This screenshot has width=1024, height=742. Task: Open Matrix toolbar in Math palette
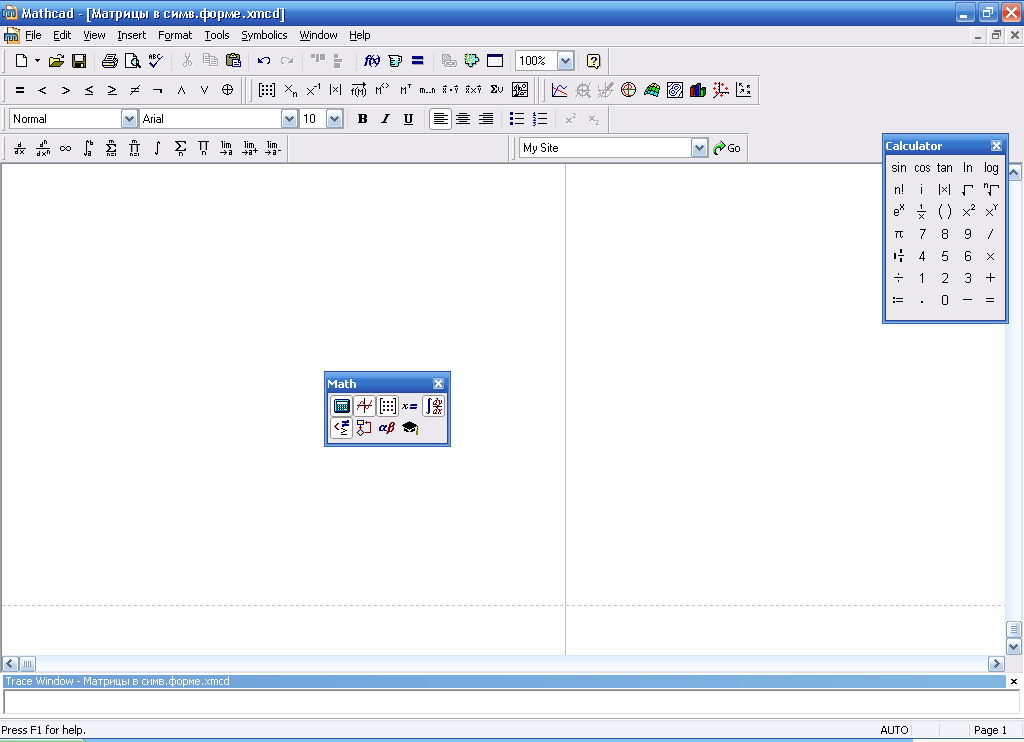387,406
